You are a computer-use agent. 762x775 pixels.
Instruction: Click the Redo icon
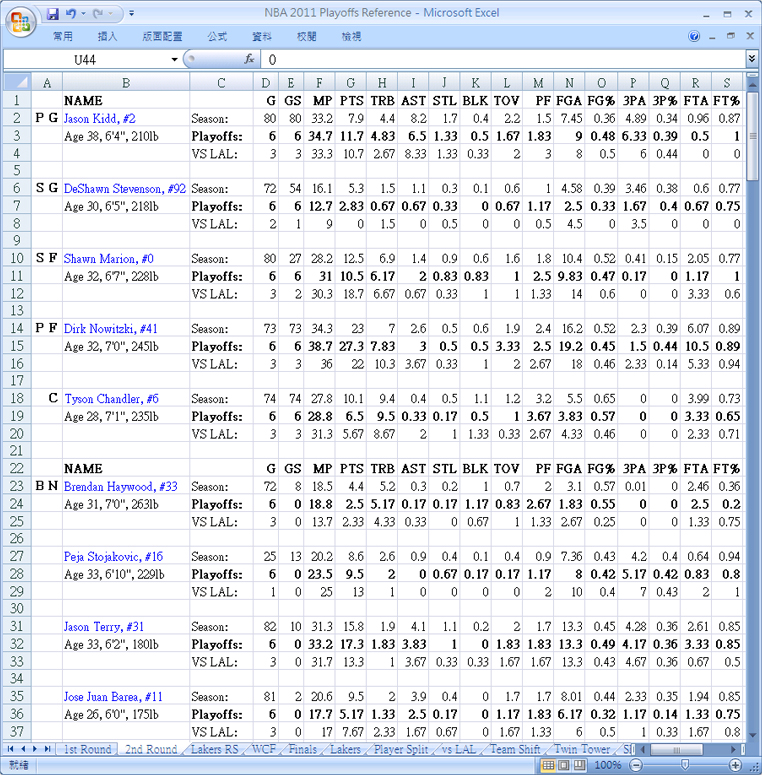pos(98,13)
